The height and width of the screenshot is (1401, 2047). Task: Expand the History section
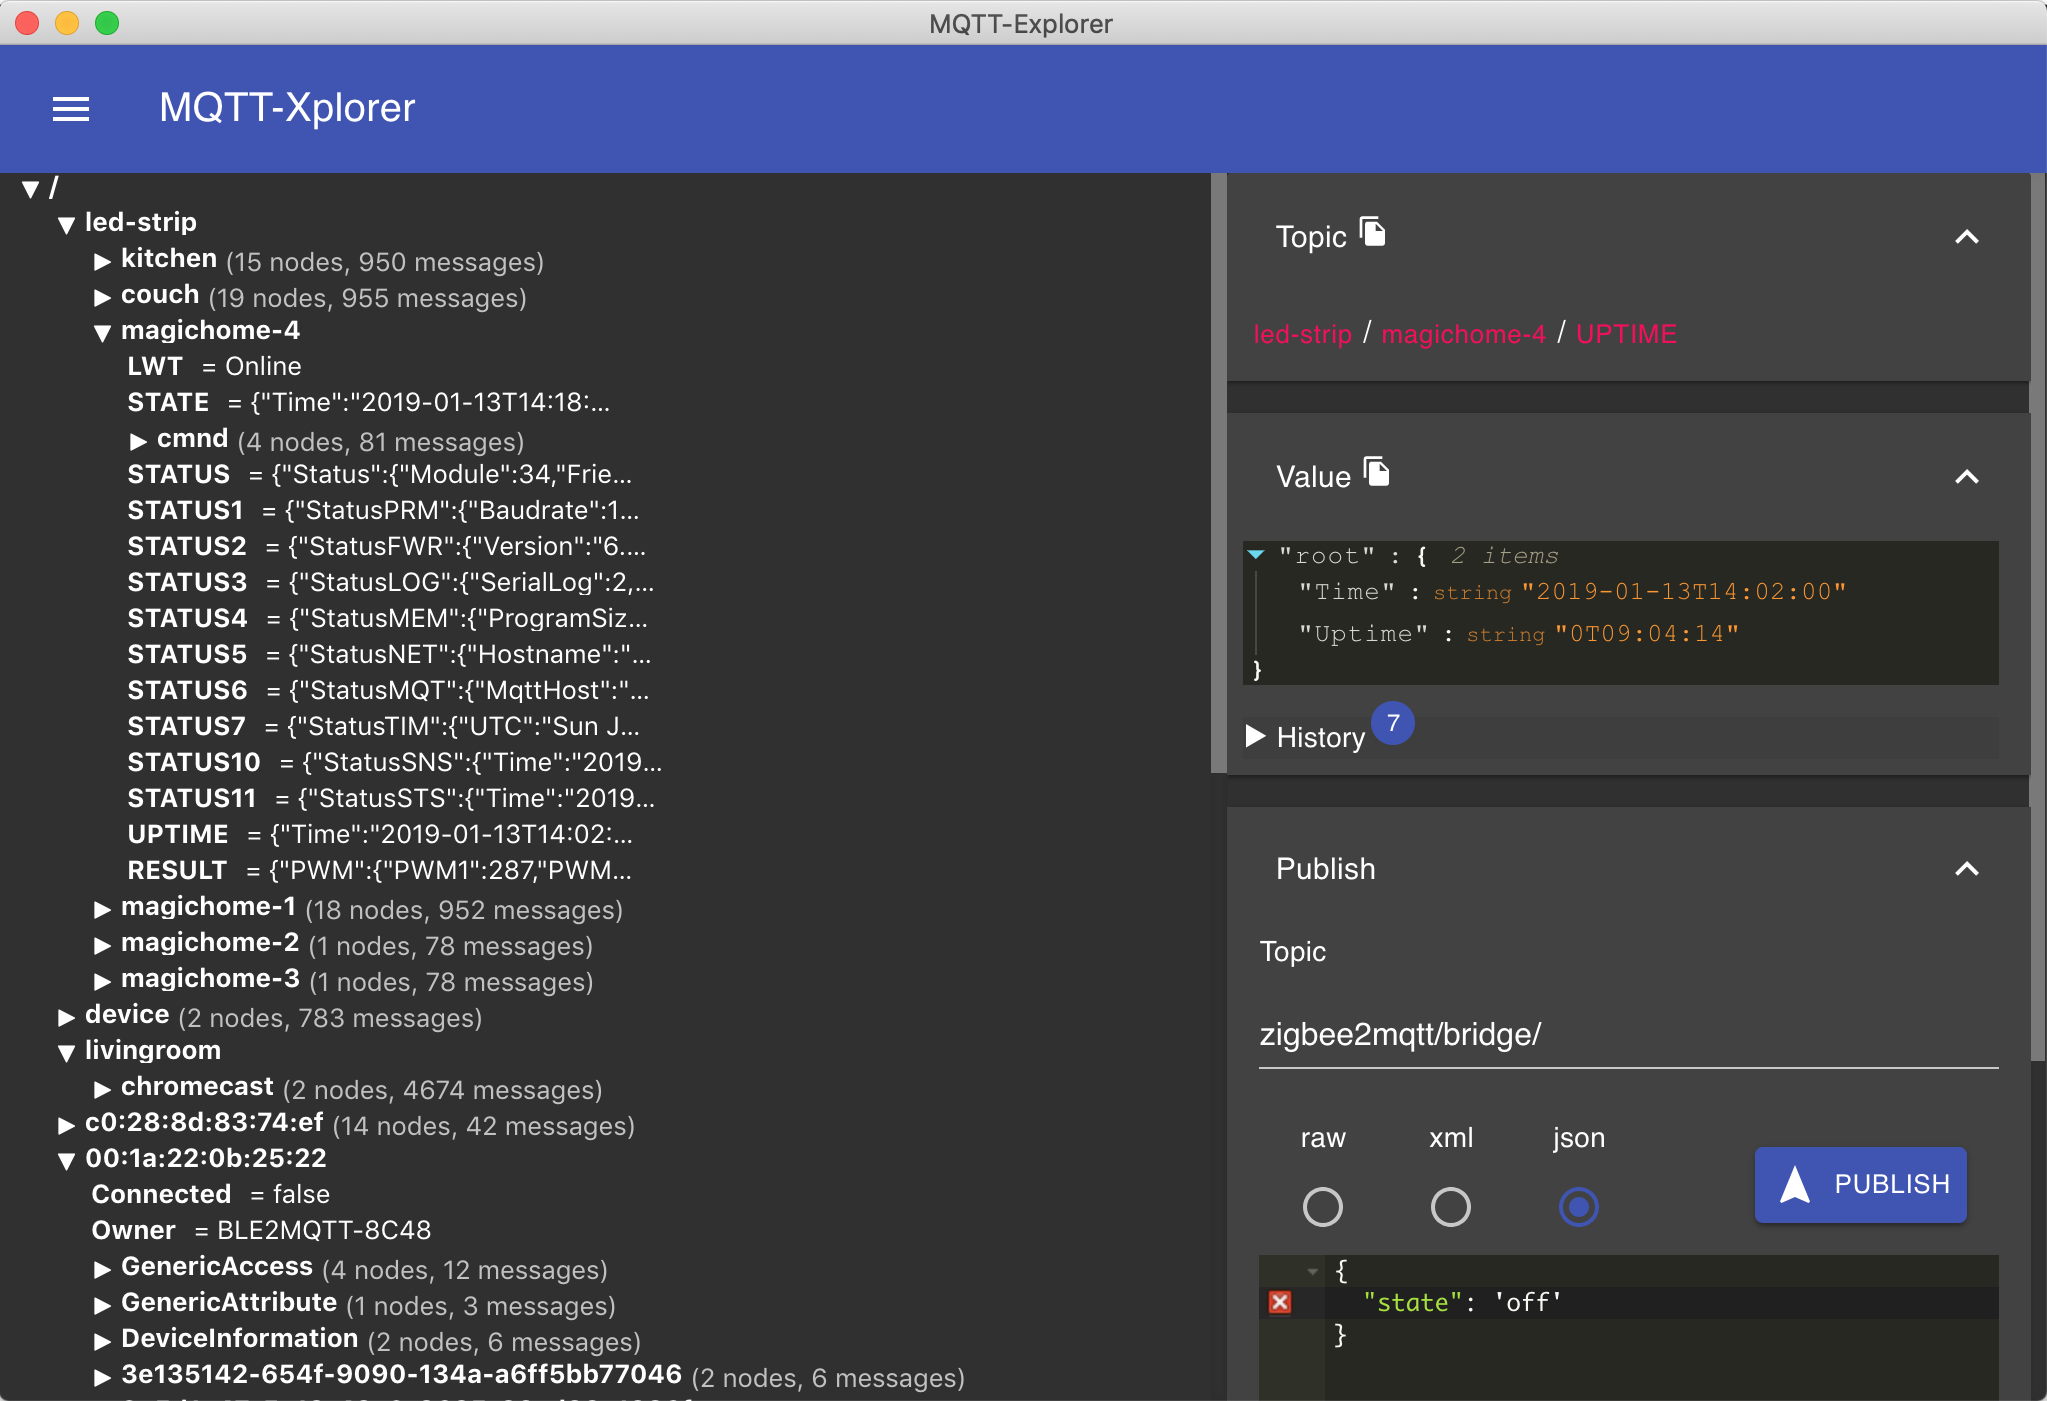[x=1256, y=736]
